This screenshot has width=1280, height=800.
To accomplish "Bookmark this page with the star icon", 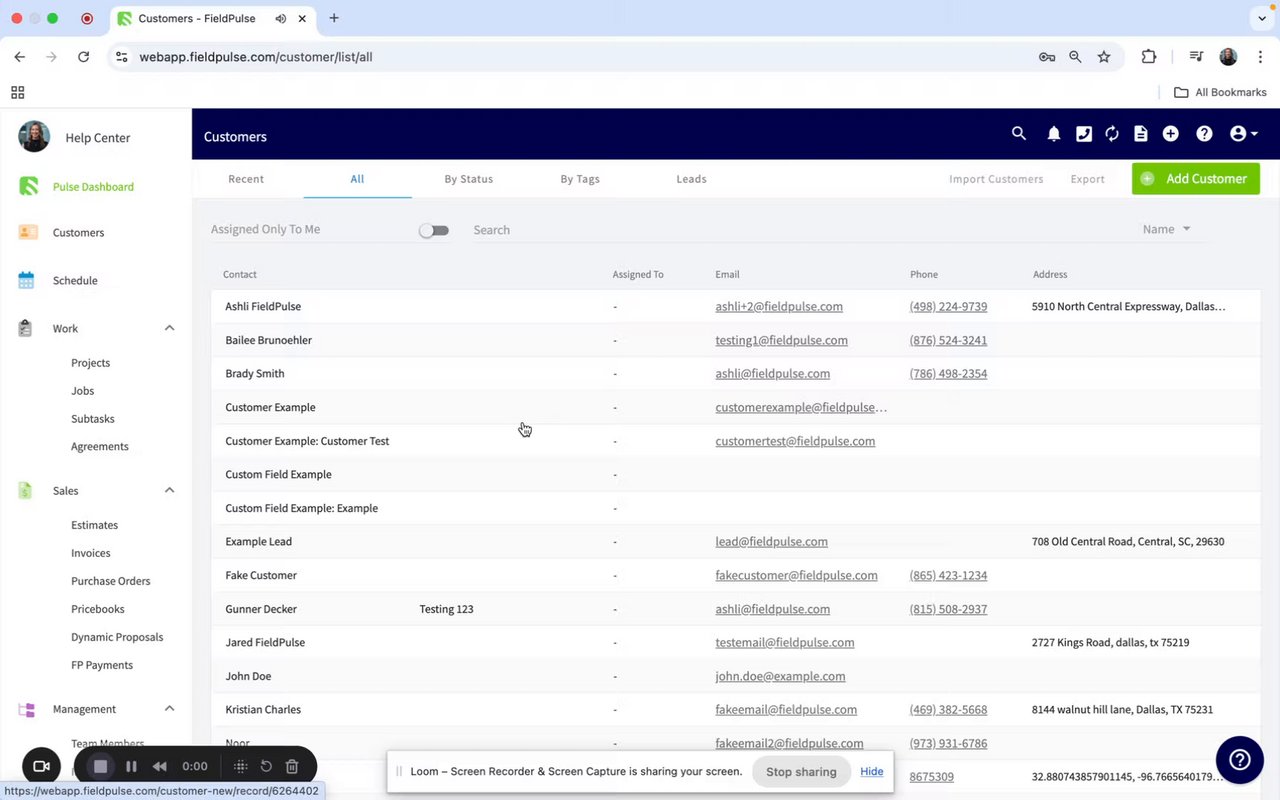I will 1104,57.
